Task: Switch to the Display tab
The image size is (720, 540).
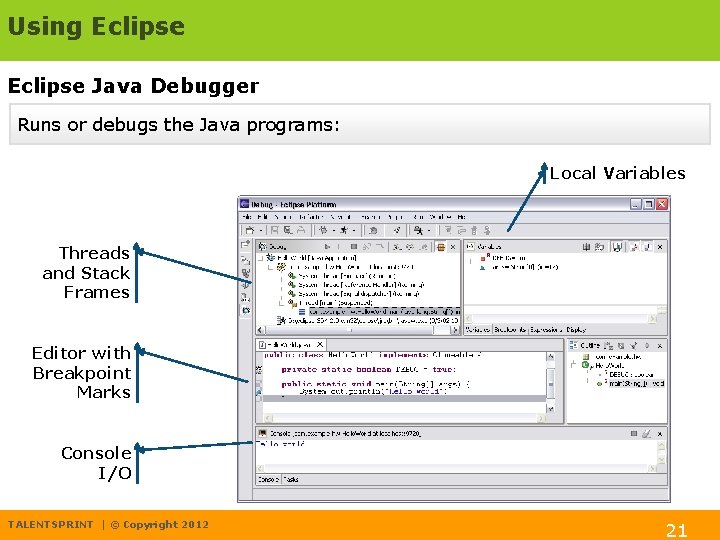Action: pyautogui.click(x=576, y=330)
